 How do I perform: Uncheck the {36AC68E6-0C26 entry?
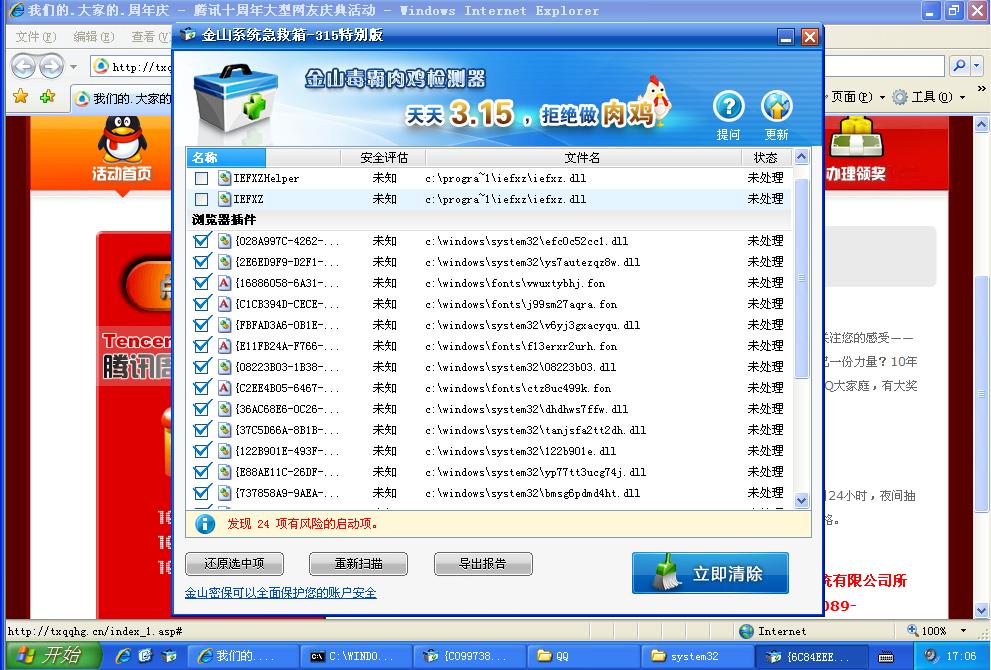(202, 409)
